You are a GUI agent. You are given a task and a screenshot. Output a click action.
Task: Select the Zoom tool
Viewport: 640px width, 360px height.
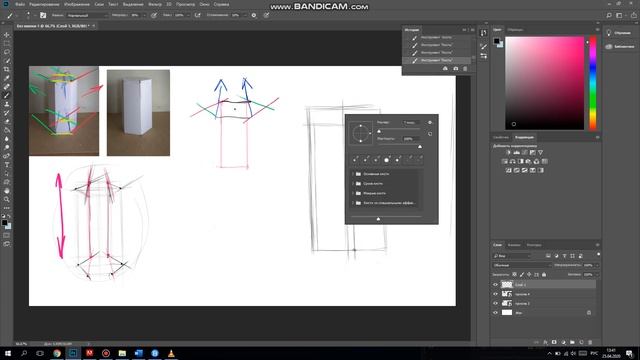(x=7, y=199)
